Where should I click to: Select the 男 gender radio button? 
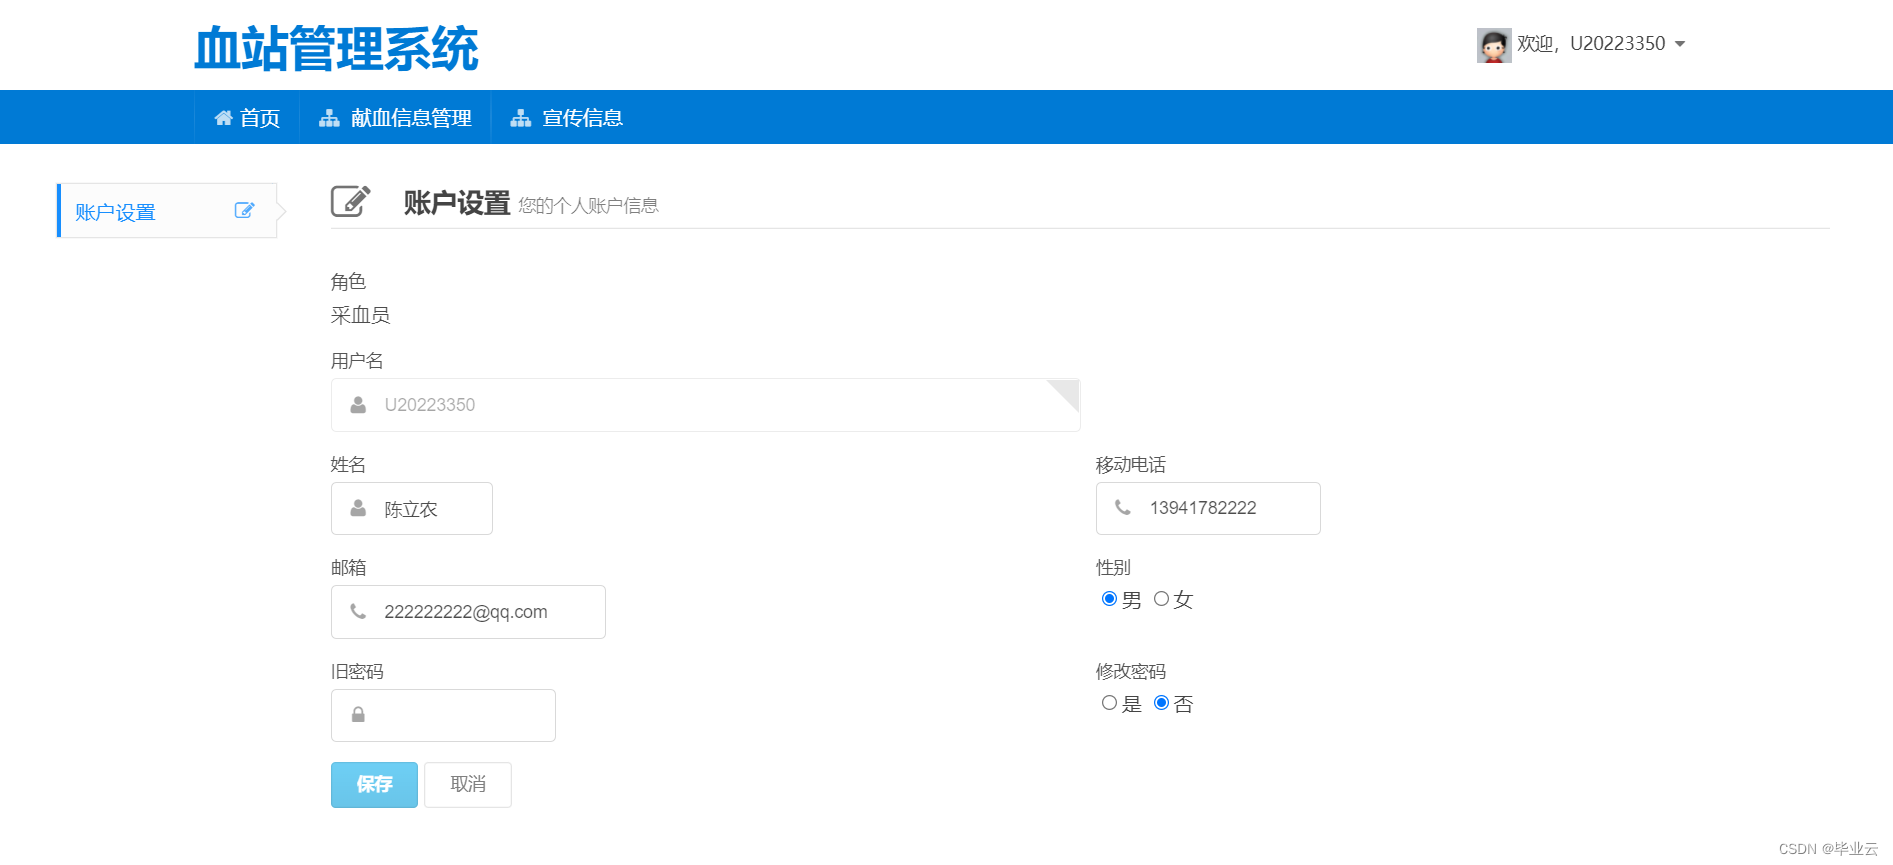tap(1109, 599)
